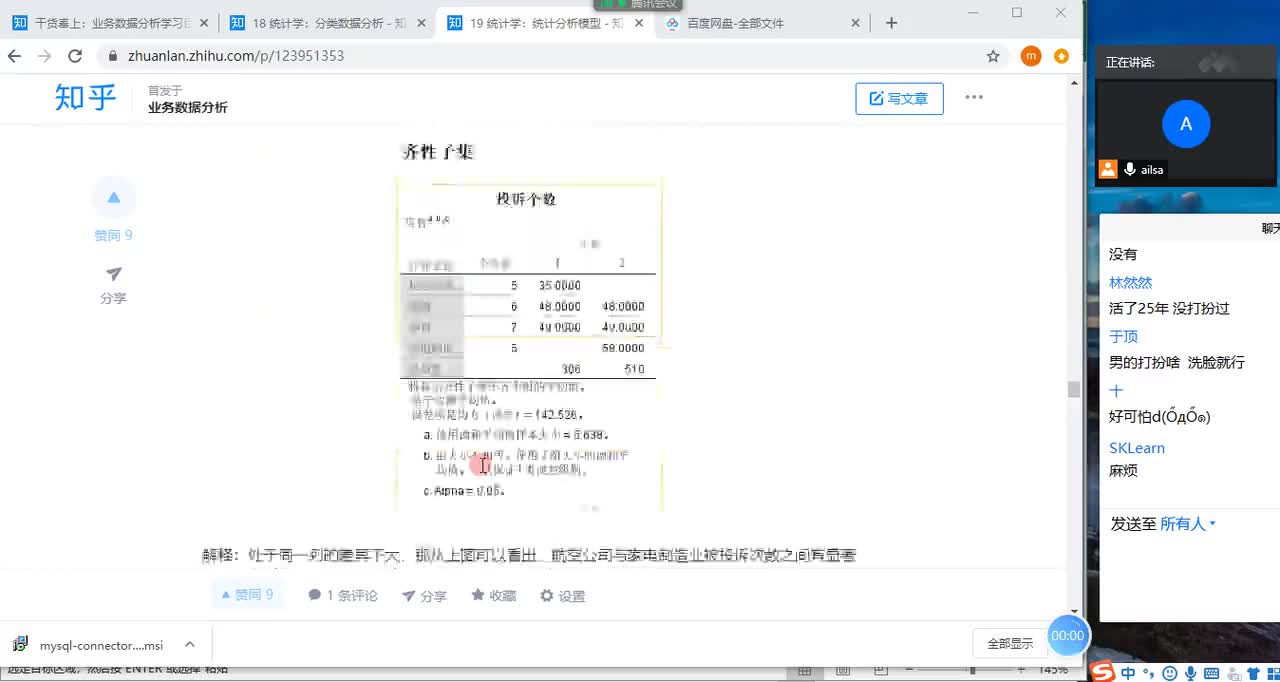Click 分享 in the bottom action bar
Viewport: 1280px width, 682px height.
tap(424, 595)
